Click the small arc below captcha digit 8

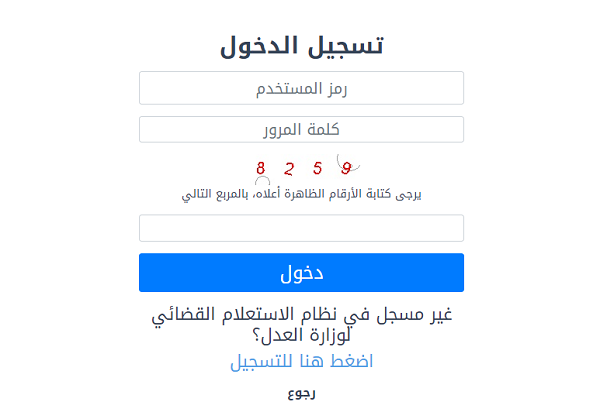[262, 181]
